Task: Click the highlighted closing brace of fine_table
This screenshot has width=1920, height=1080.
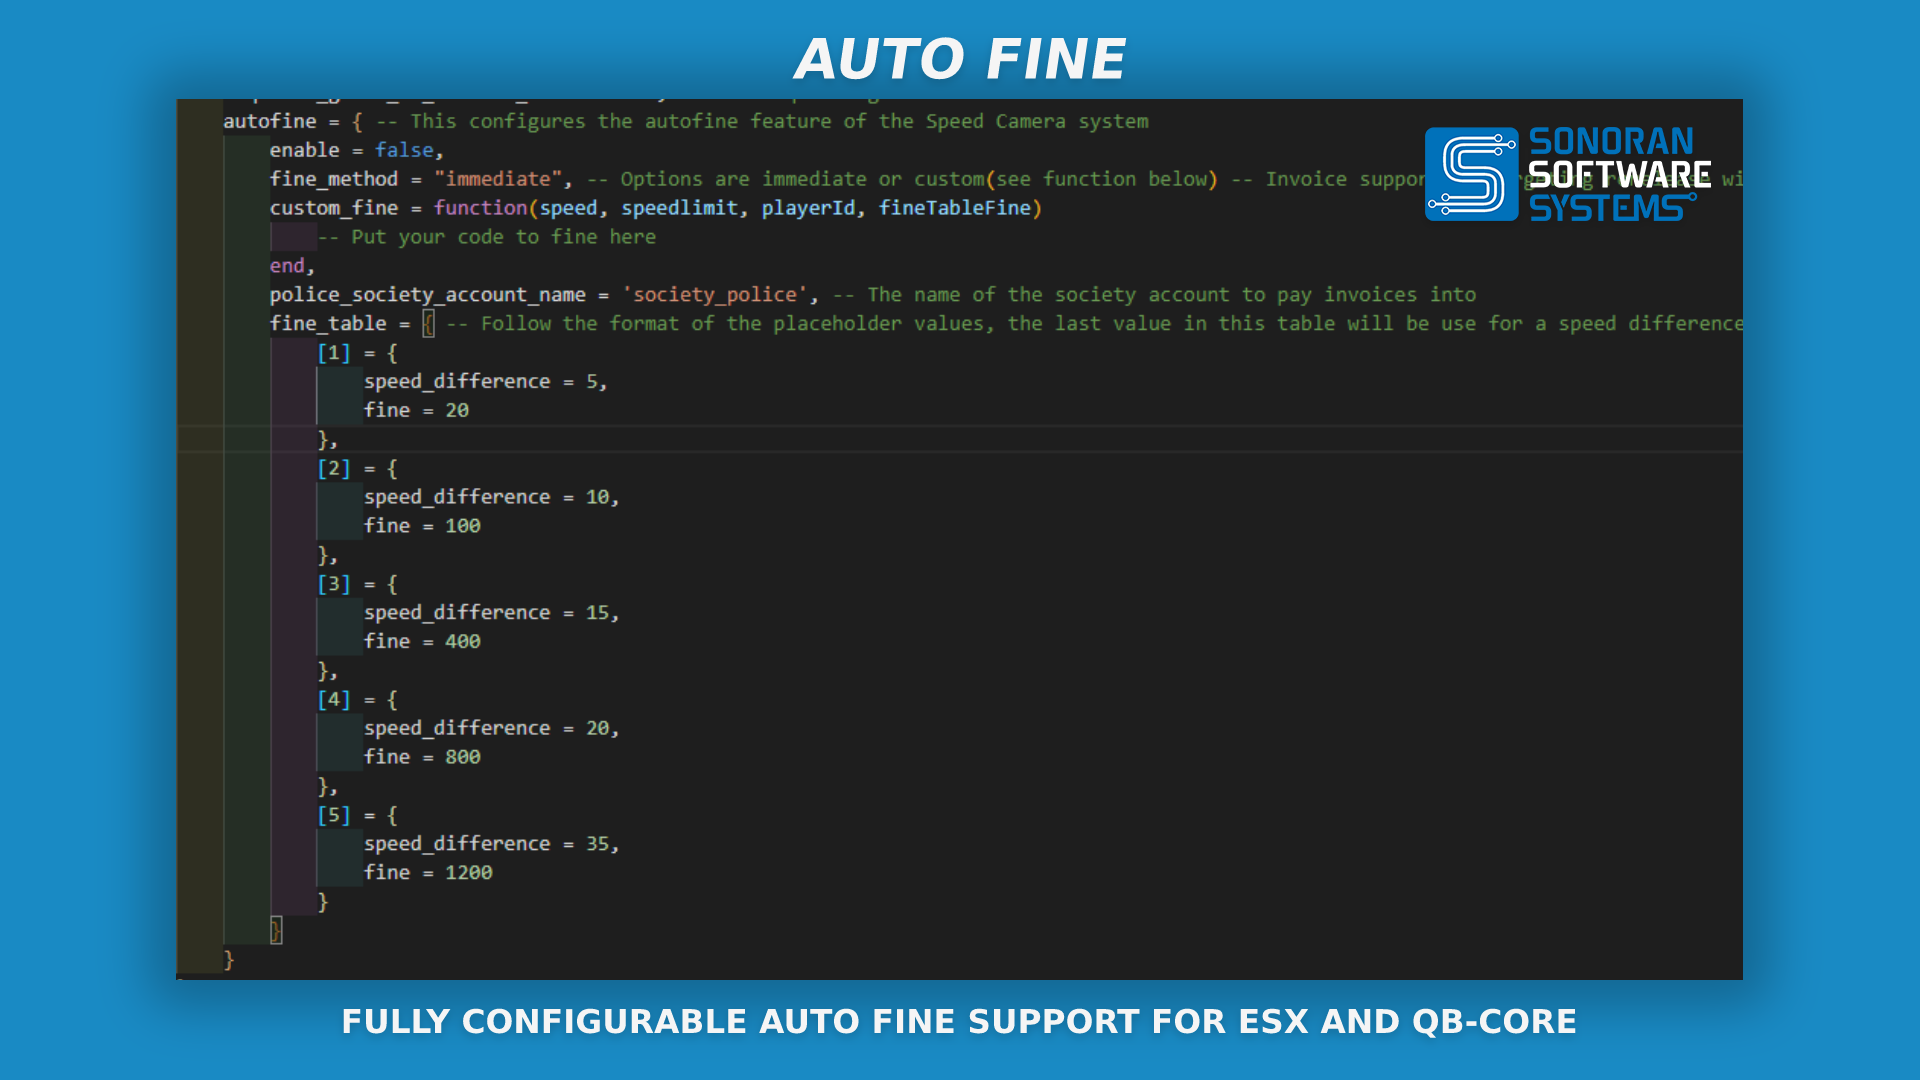Action: (276, 930)
